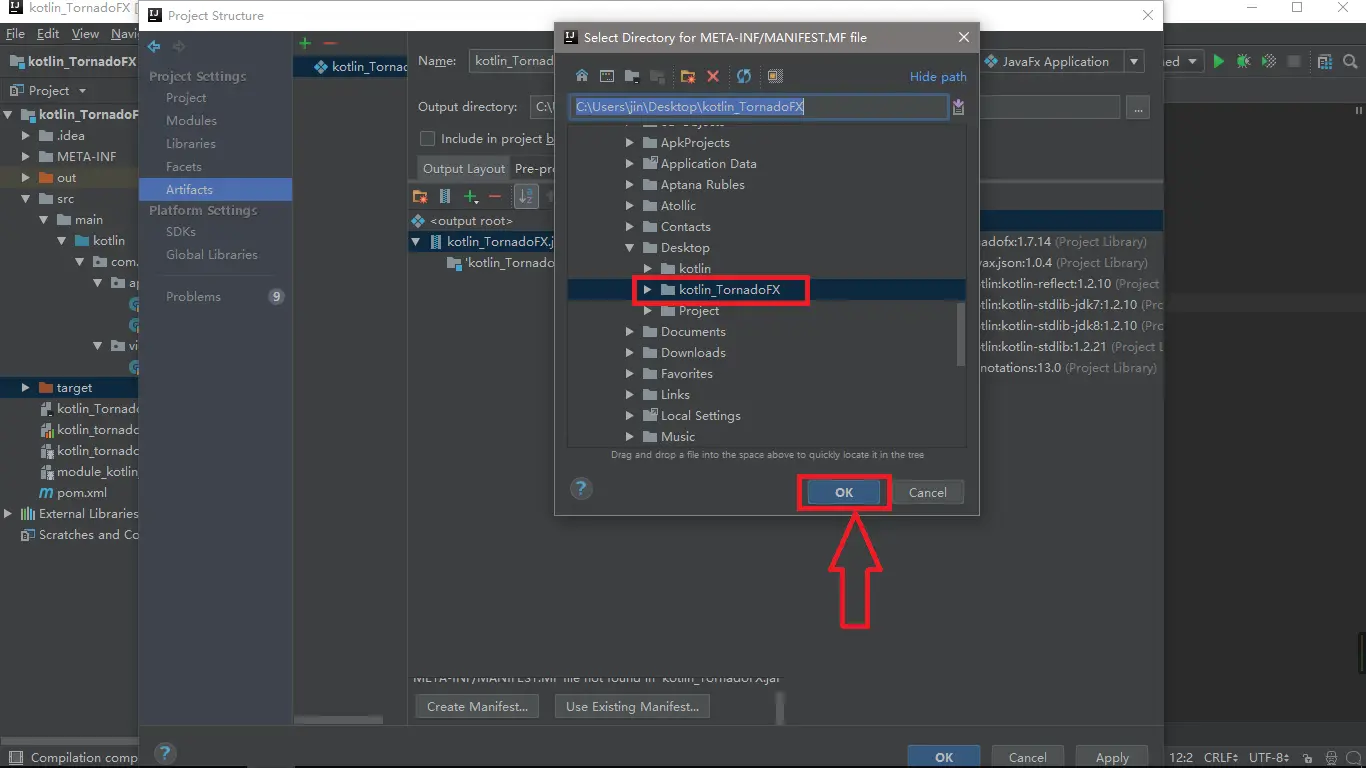
Task: Go to home directory in file chooser
Action: pyautogui.click(x=582, y=76)
